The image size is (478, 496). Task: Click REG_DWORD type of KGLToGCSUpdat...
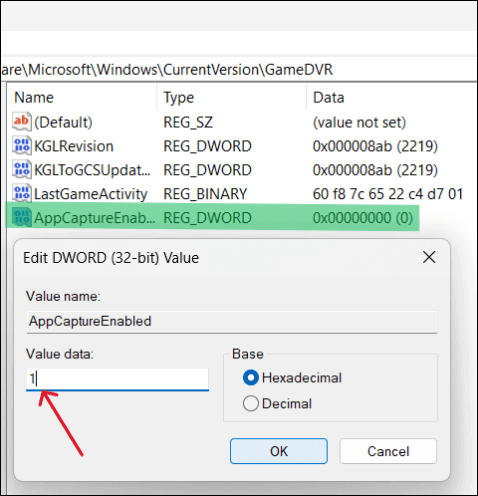207,170
